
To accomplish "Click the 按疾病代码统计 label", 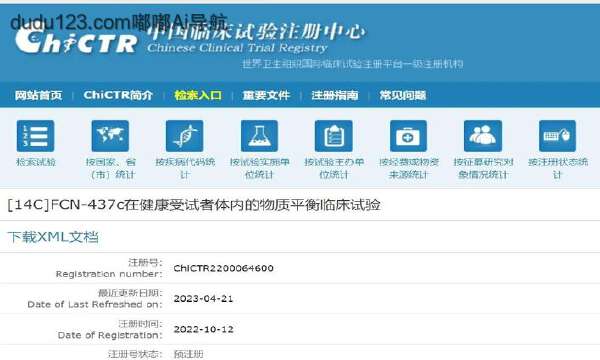I will click(185, 168).
